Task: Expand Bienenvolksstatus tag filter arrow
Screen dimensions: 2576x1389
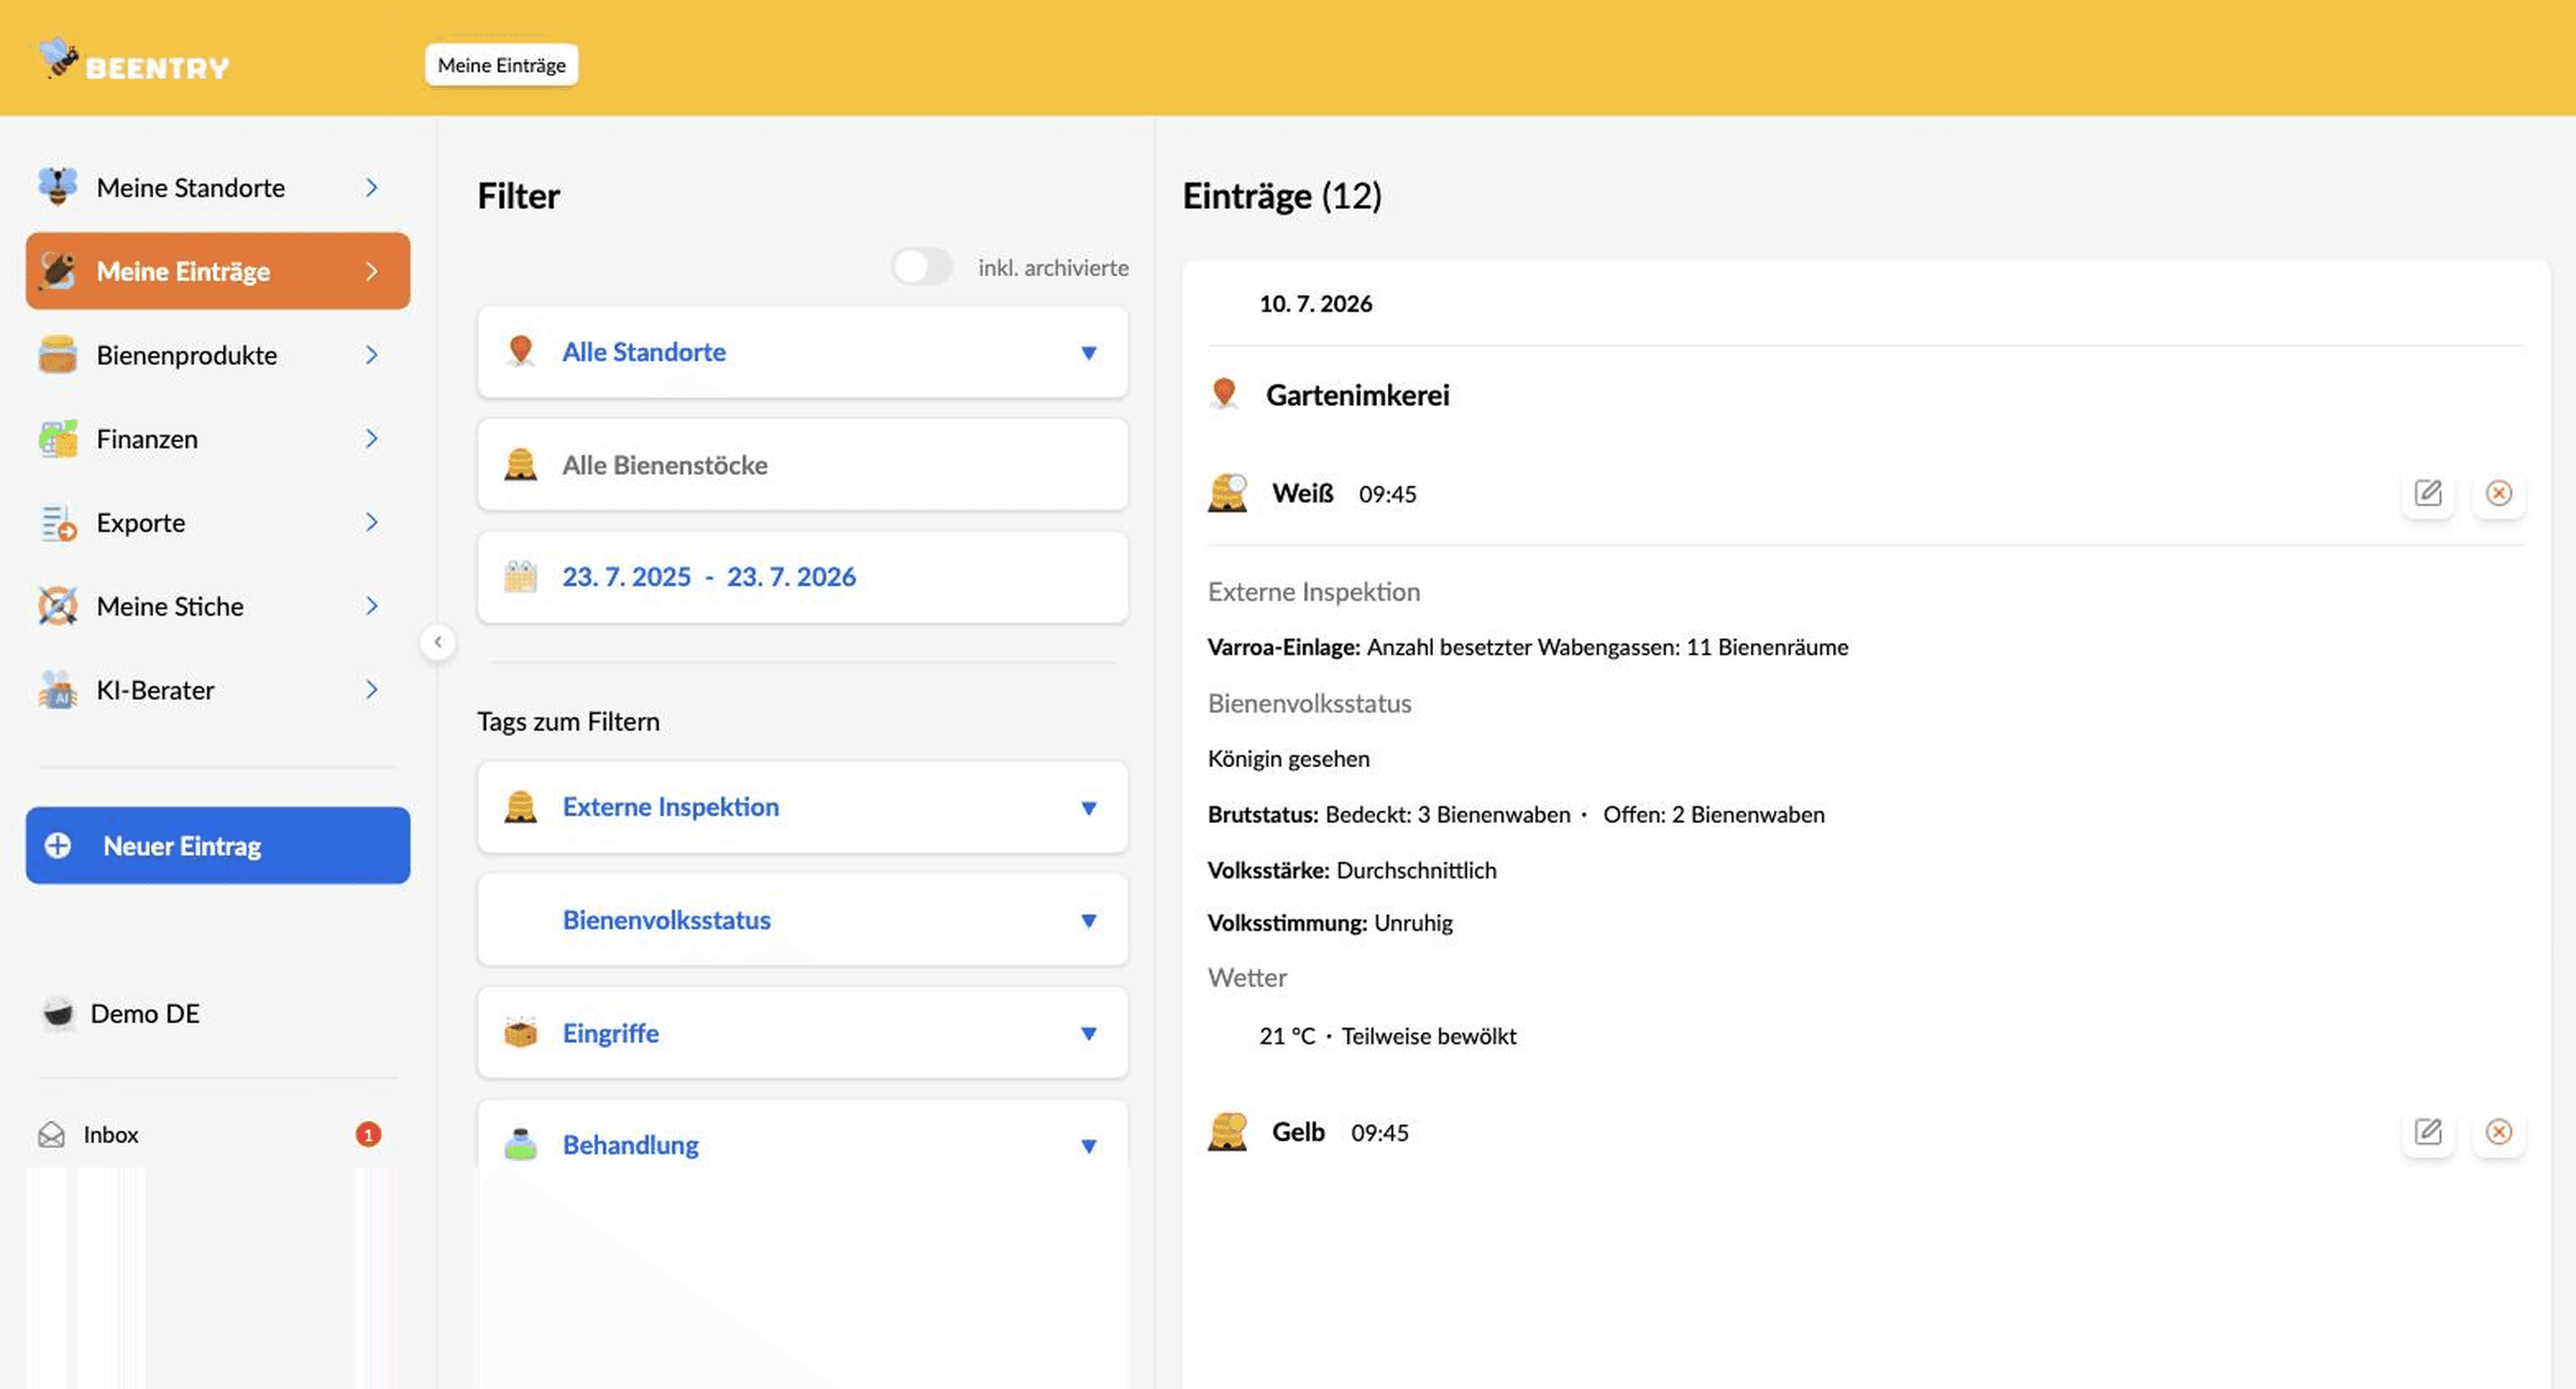Action: pyautogui.click(x=1089, y=921)
